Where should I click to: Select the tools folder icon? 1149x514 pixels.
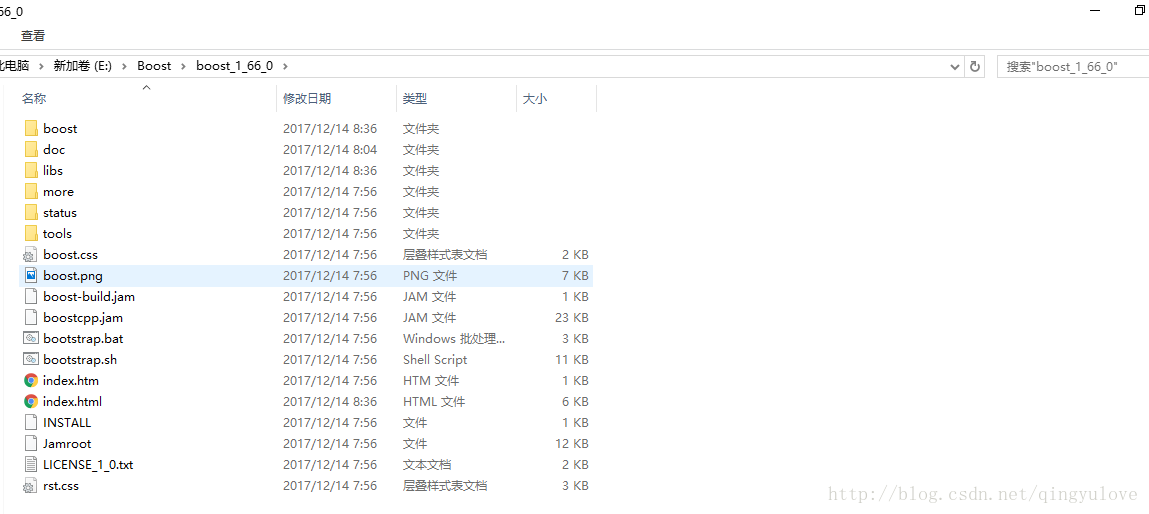[x=31, y=233]
